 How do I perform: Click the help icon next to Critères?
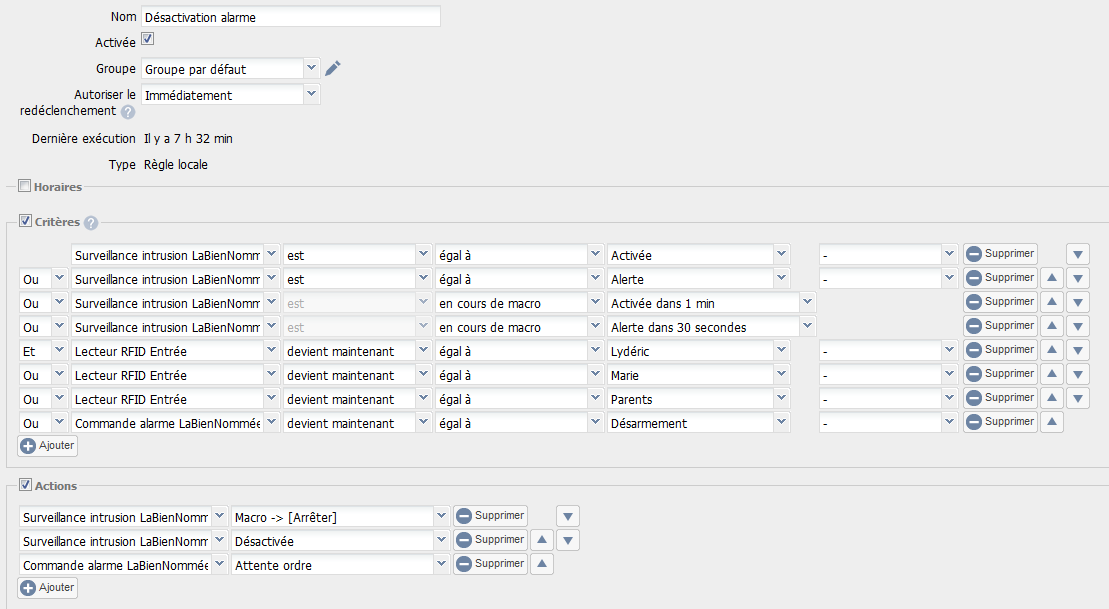coord(91,223)
